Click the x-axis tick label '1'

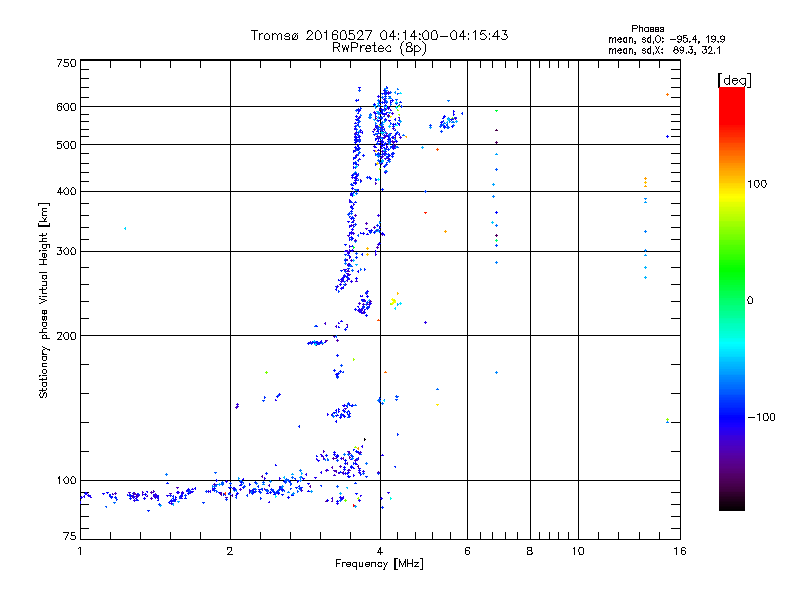pyautogui.click(x=80, y=551)
